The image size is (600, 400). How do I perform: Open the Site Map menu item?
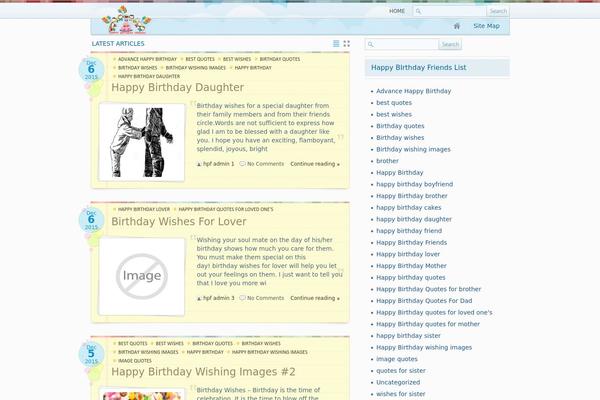tap(486, 26)
